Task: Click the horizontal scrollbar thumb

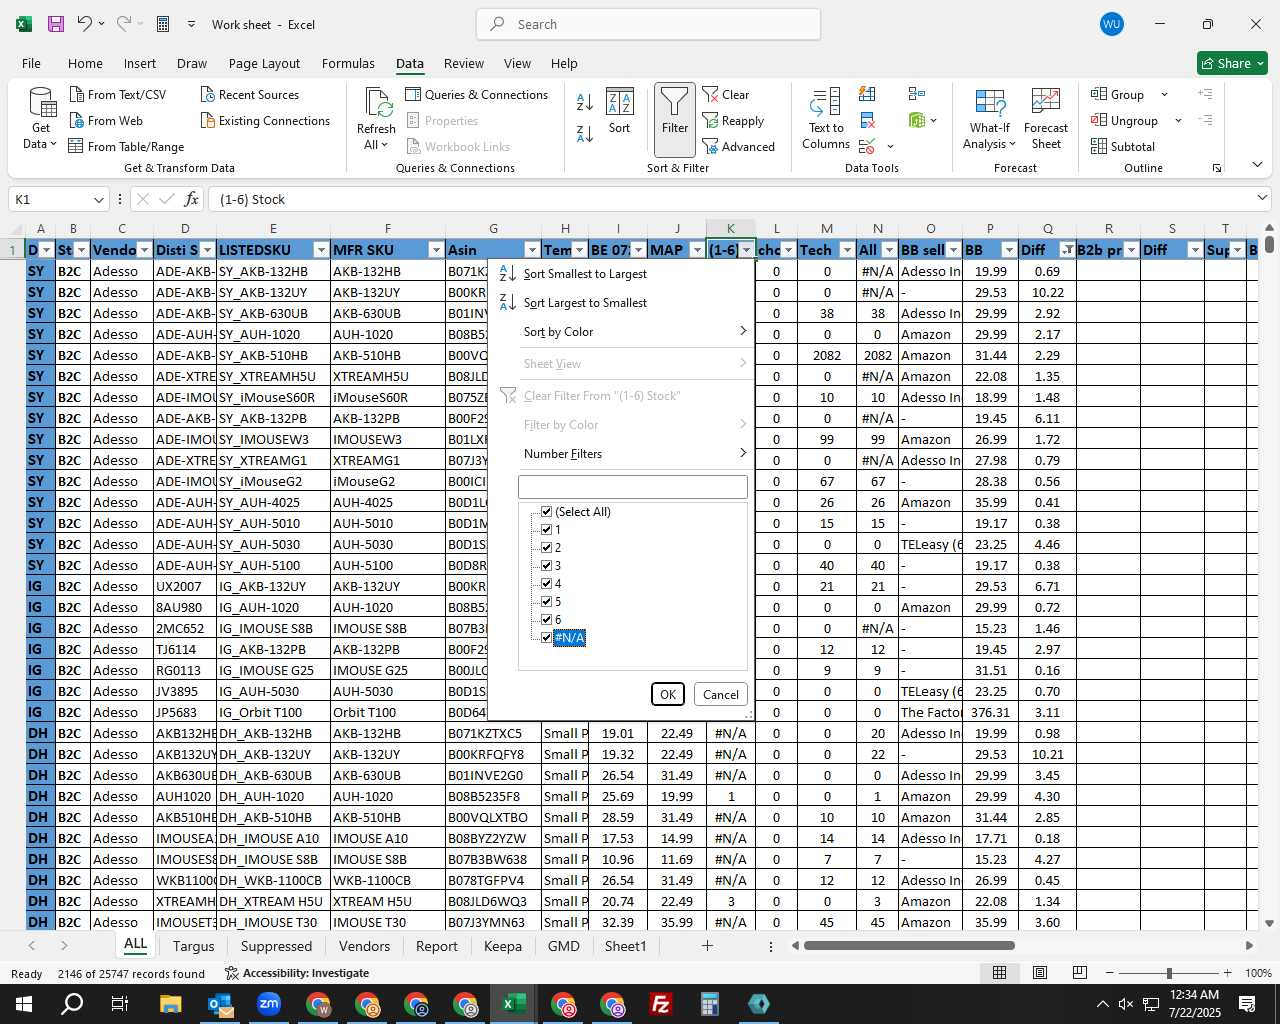Action: (909, 946)
